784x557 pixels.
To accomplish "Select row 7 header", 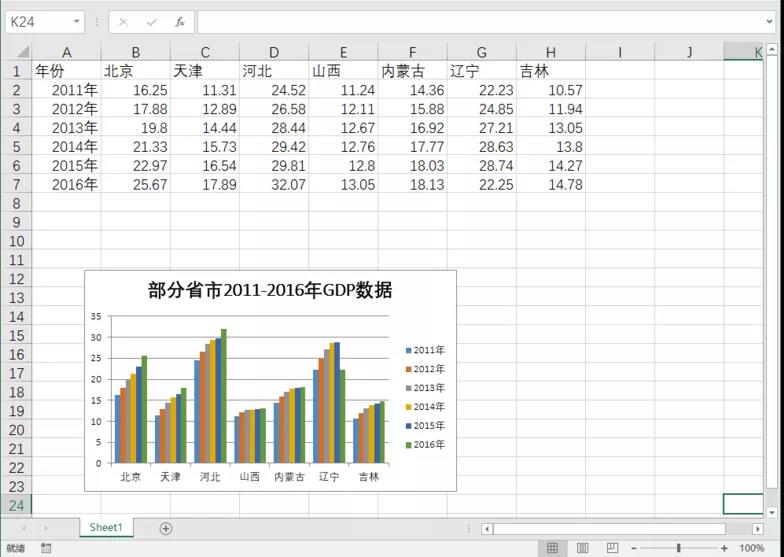I will (16, 184).
